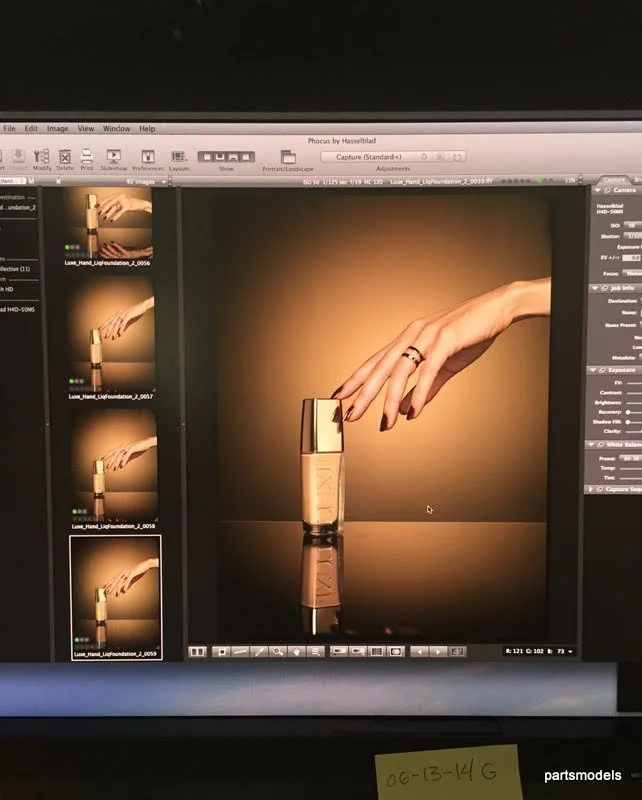
Task: Open the Shutter speed control
Action: click(633, 236)
